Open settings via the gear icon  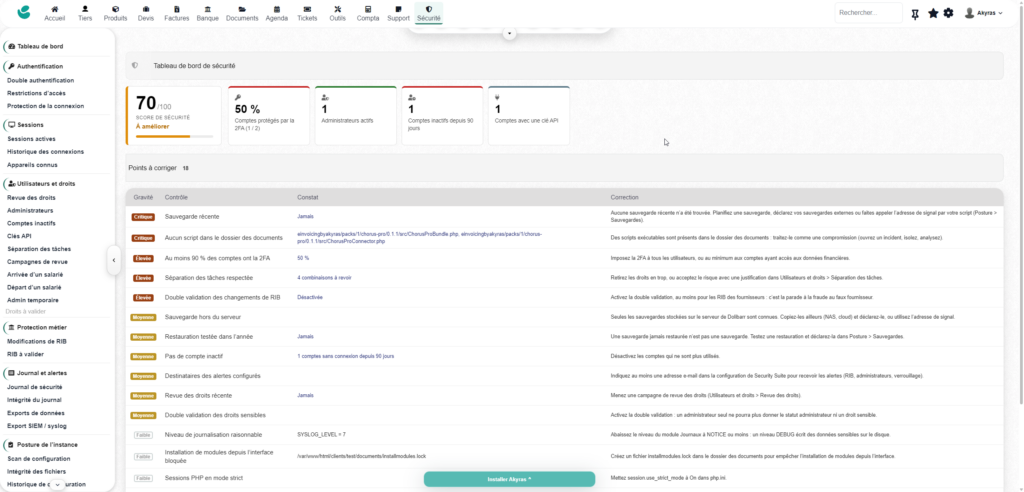pyautogui.click(x=948, y=13)
